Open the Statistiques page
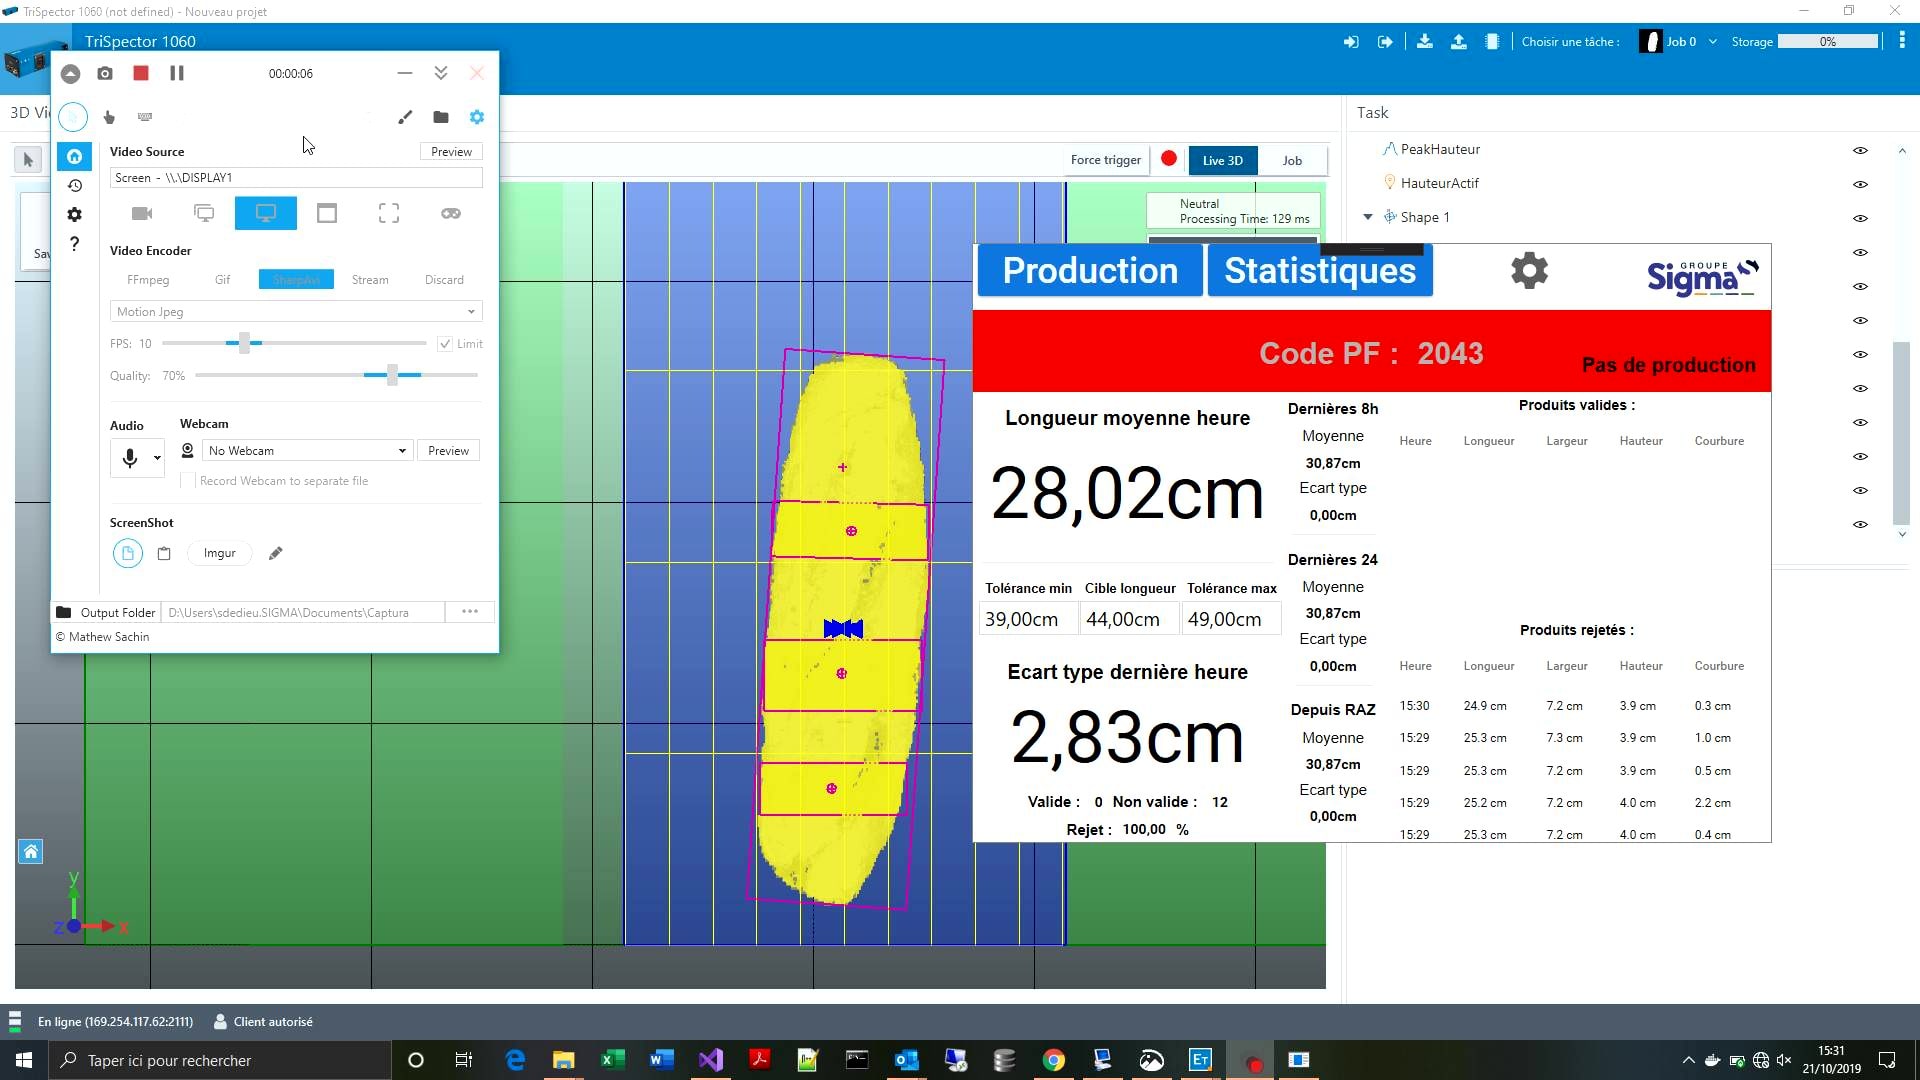This screenshot has height=1080, width=1920. pos(1320,271)
